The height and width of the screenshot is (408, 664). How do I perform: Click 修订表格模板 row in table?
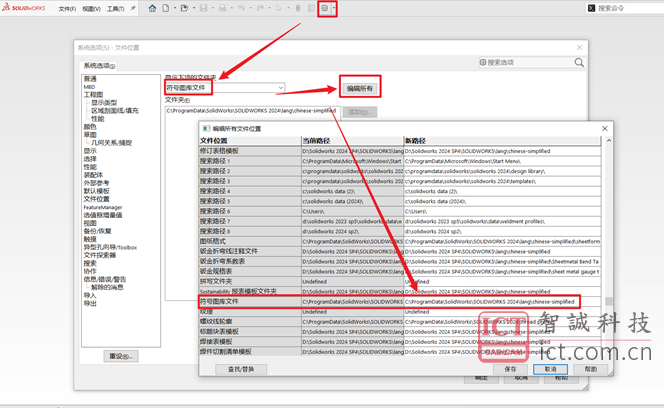tap(400, 151)
